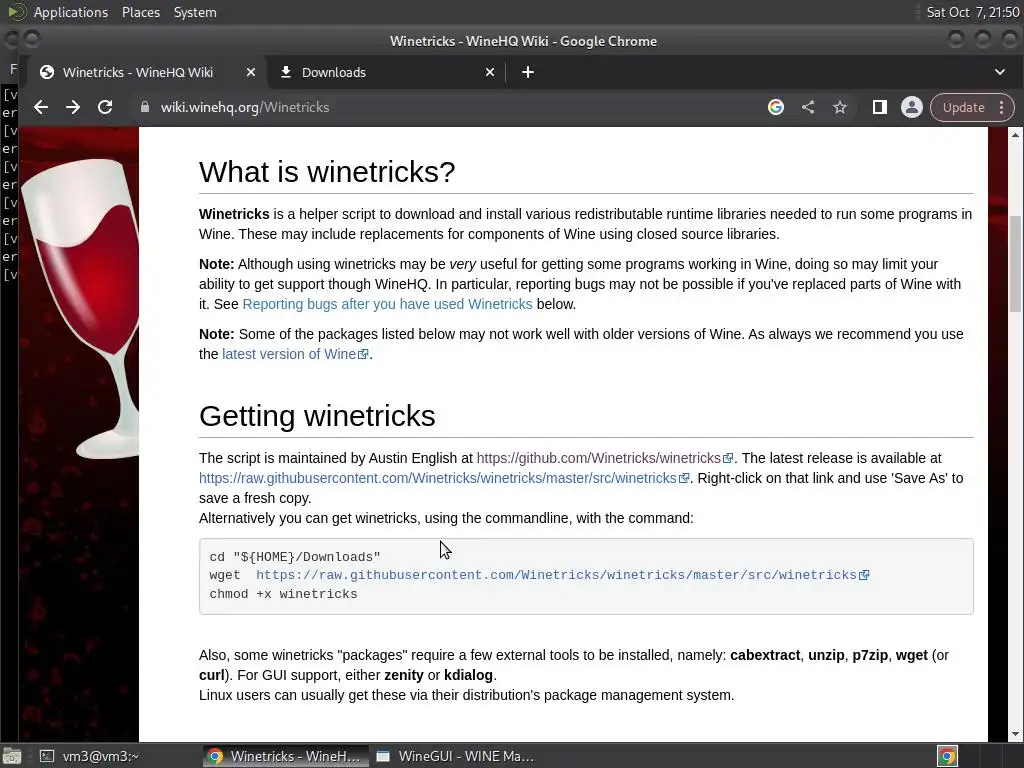Close the Winetricks - WineHQ Wiki tab
Image resolution: width=1024 pixels, height=768 pixels.
pyautogui.click(x=251, y=72)
